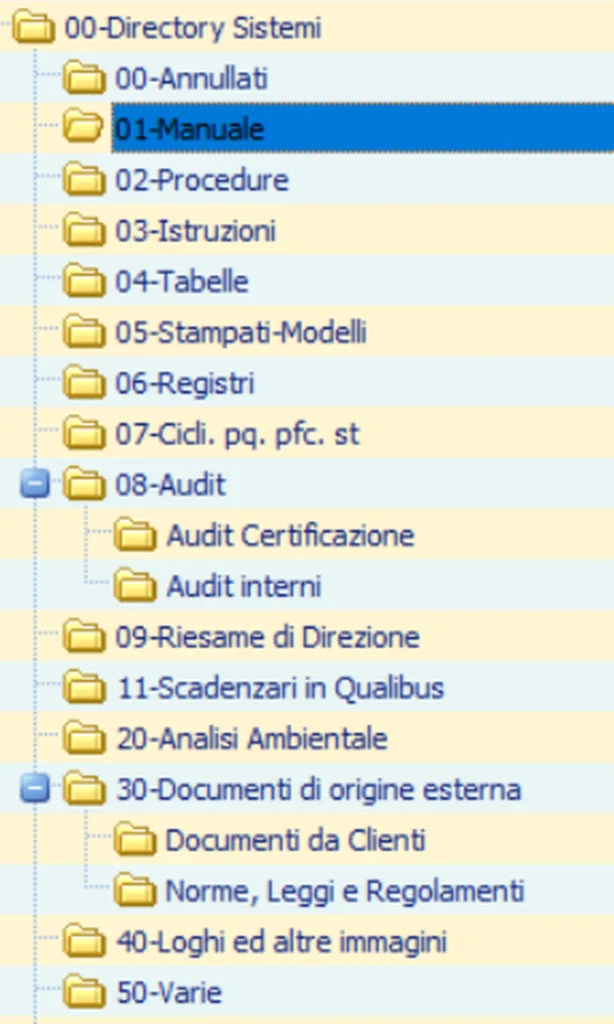Collapse the 08-Audit branch
The width and height of the screenshot is (614, 1024).
tap(33, 484)
